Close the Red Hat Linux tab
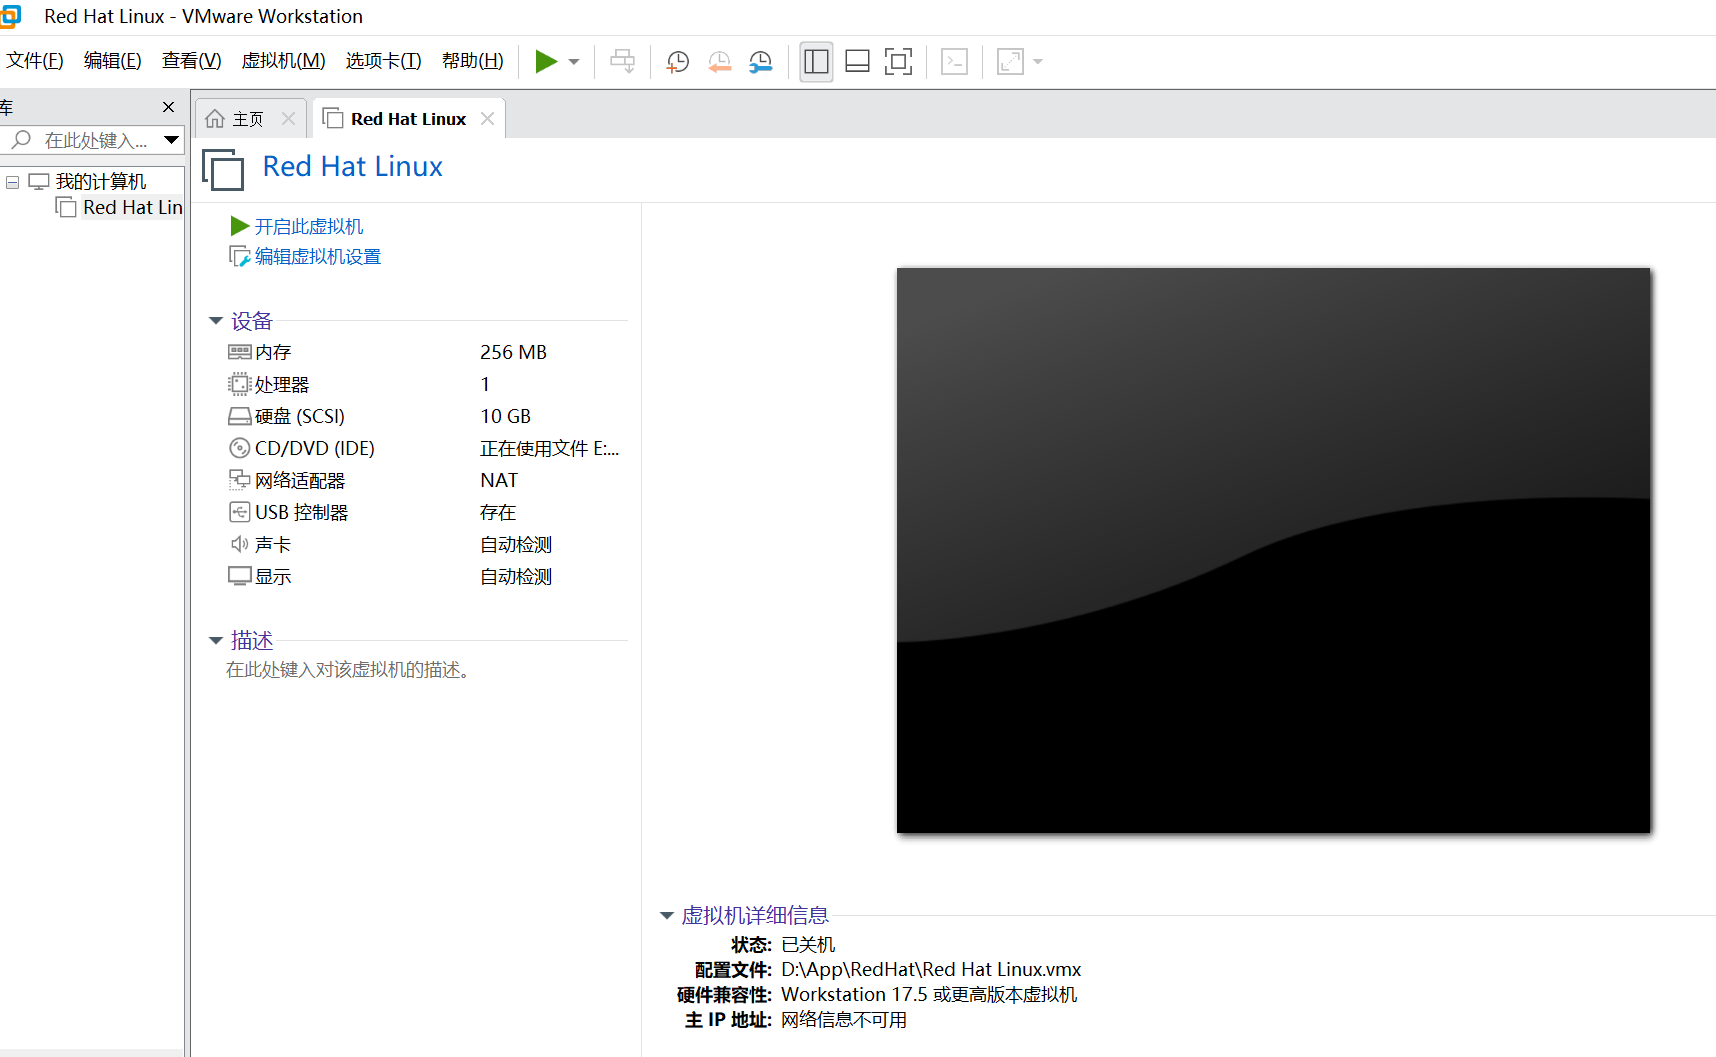This screenshot has height=1057, width=1716. pos(487,118)
